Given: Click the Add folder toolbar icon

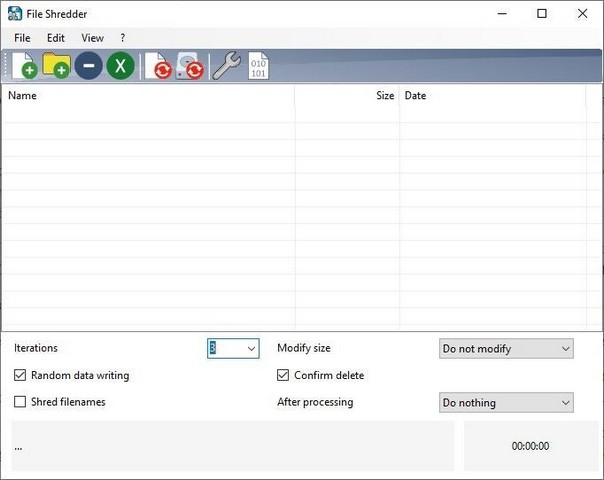Looking at the screenshot, I should click(55, 66).
